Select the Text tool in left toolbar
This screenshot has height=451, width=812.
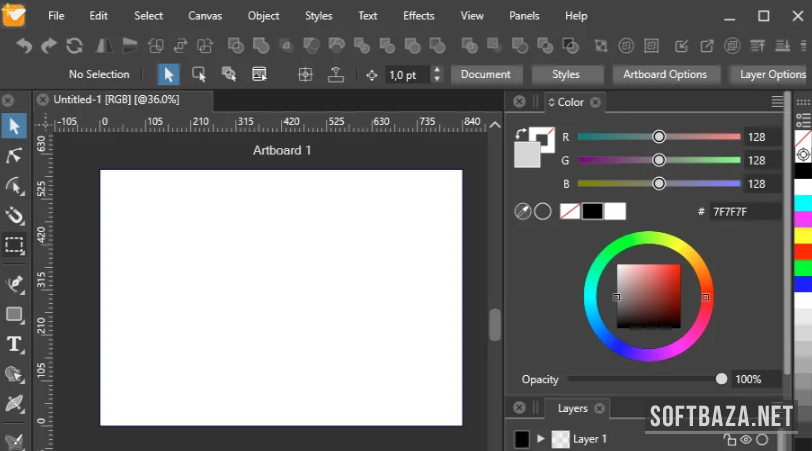point(14,344)
